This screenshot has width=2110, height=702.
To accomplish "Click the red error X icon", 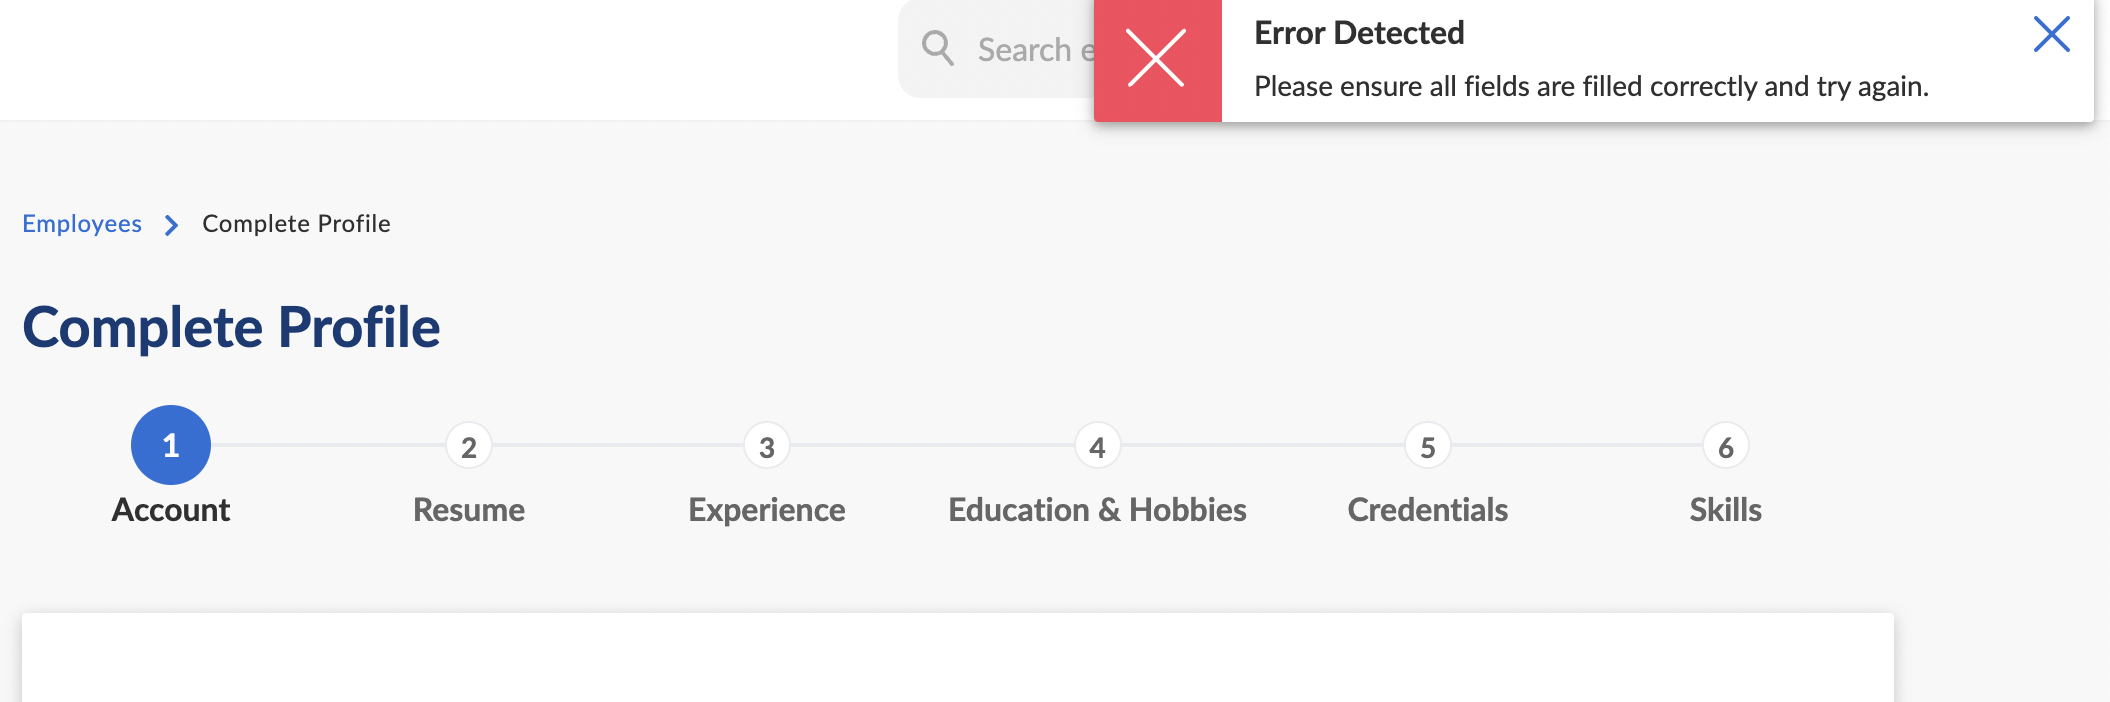I will [1156, 59].
